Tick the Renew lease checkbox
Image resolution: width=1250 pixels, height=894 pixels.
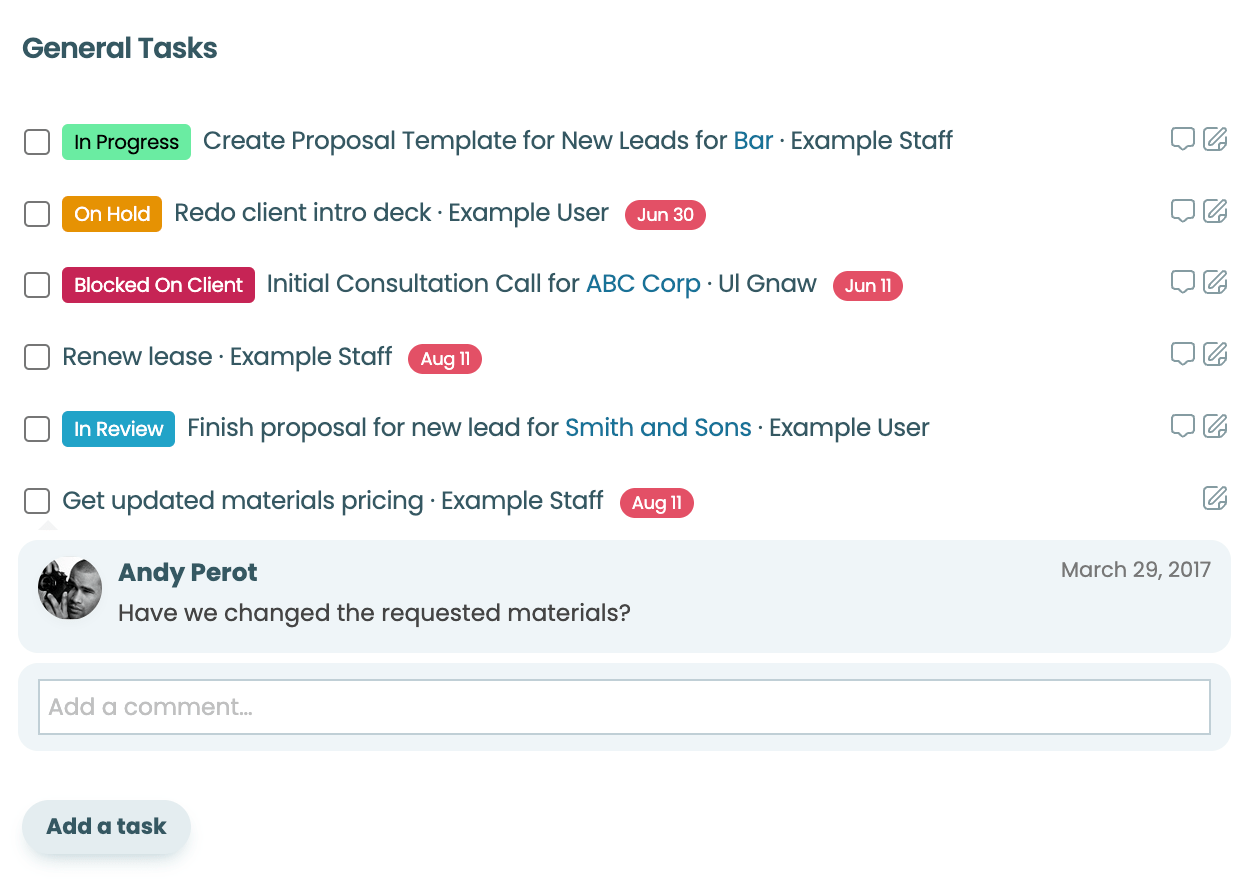pyautogui.click(x=37, y=357)
